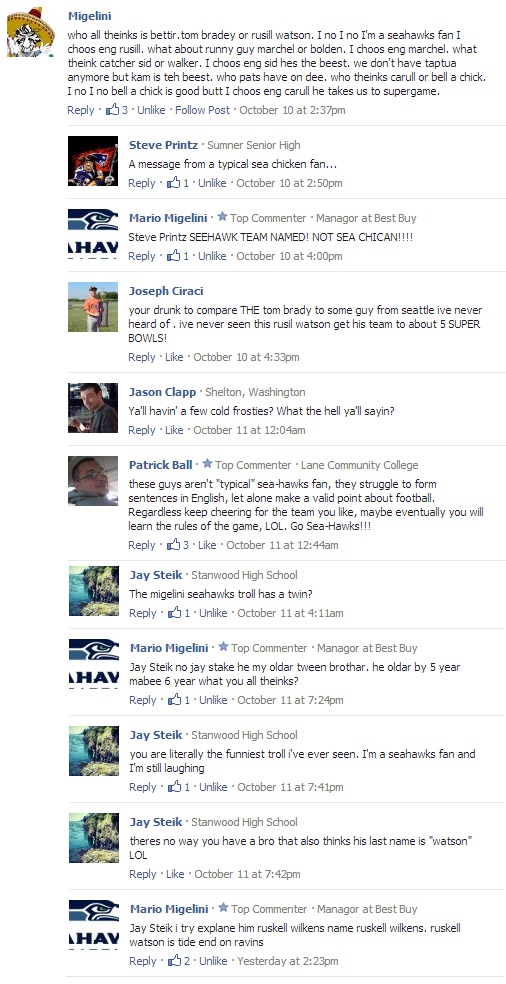
Task: Click thumbs-up icon on 'migelini seahawks troll' comment
Action: pos(175,612)
